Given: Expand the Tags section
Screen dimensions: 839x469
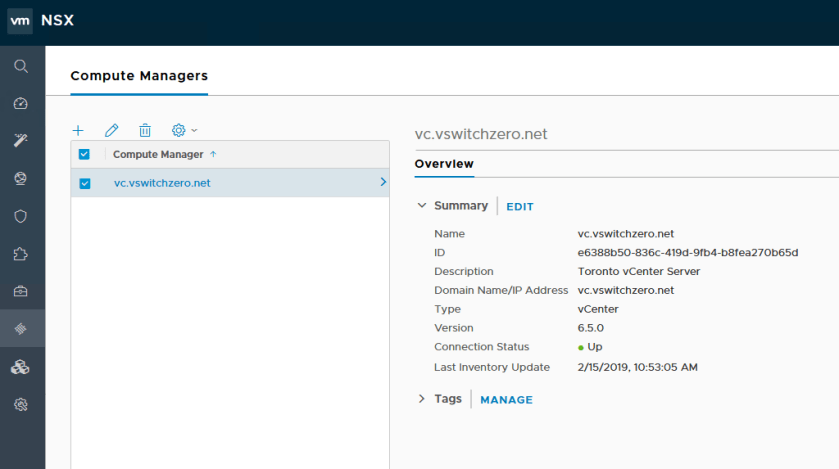Looking at the screenshot, I should point(422,399).
